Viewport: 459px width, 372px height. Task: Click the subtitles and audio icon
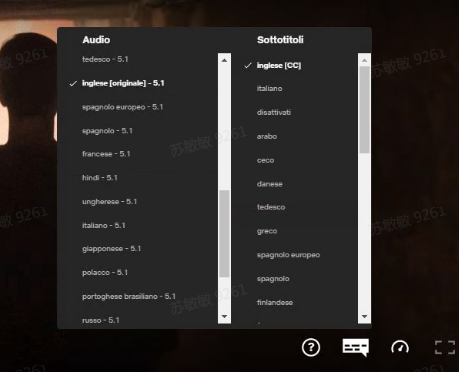click(355, 347)
